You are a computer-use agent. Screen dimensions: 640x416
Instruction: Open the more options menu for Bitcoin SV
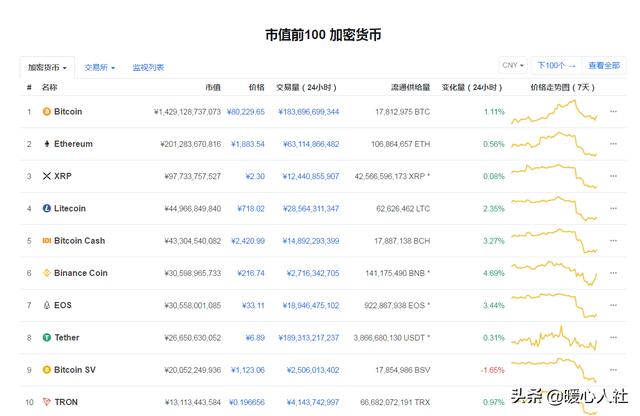pos(613,369)
